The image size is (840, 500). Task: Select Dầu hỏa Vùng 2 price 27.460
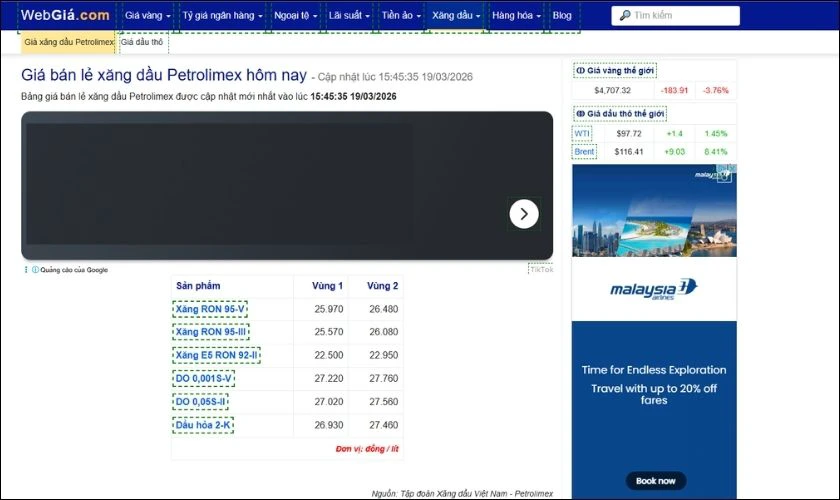[383, 425]
